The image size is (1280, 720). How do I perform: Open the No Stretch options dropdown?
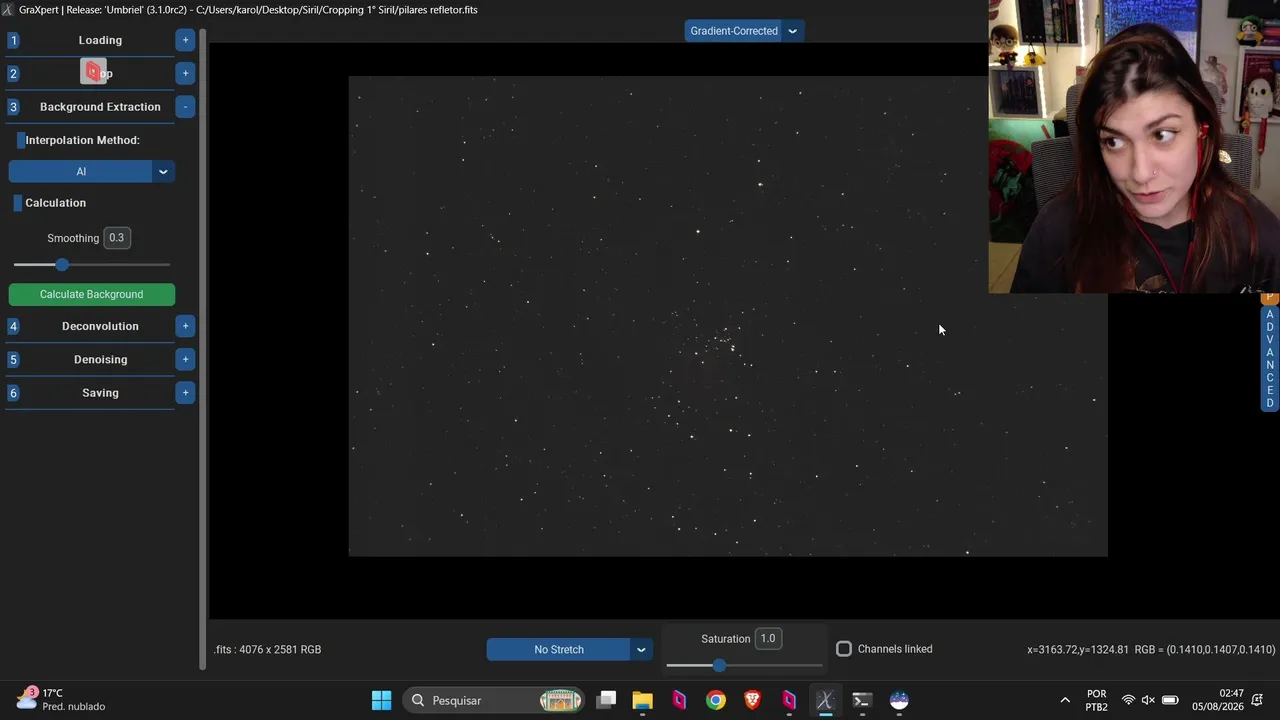641,650
